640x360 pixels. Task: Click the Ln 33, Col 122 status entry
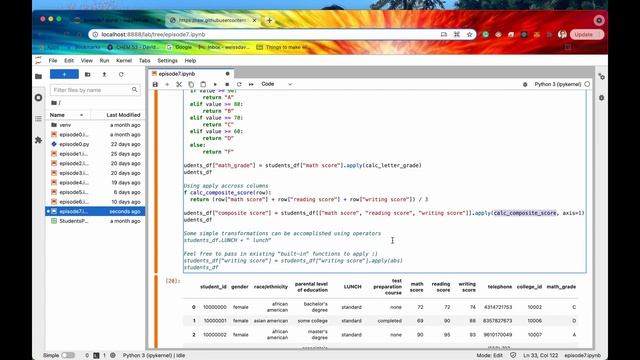(540, 356)
